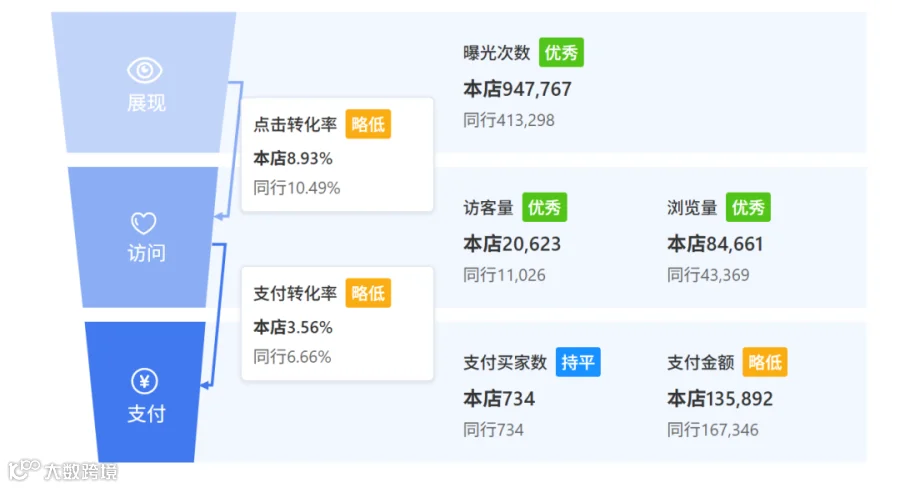Select the blue 持平 badge

tap(577, 362)
